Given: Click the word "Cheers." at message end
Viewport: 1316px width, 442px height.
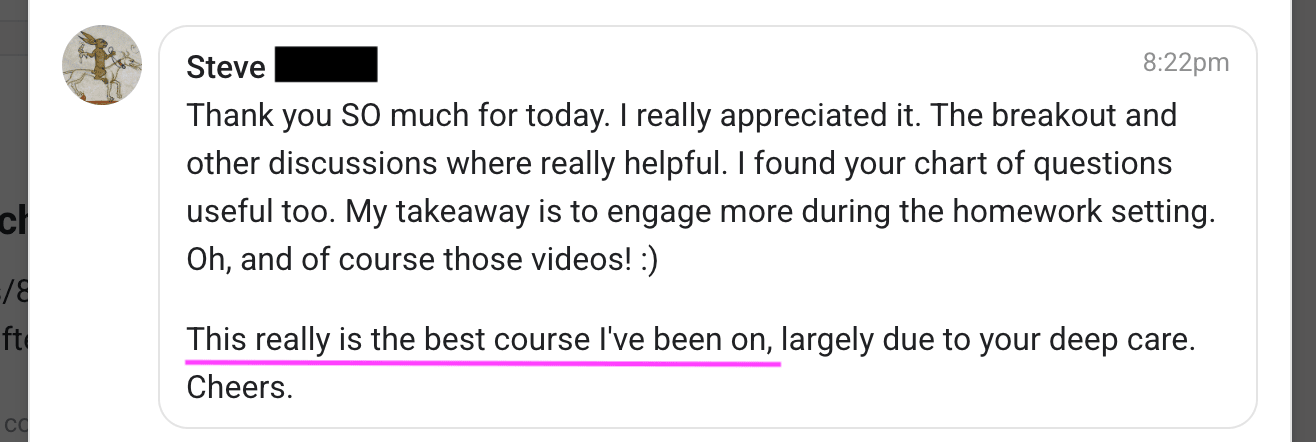Looking at the screenshot, I should coord(240,387).
